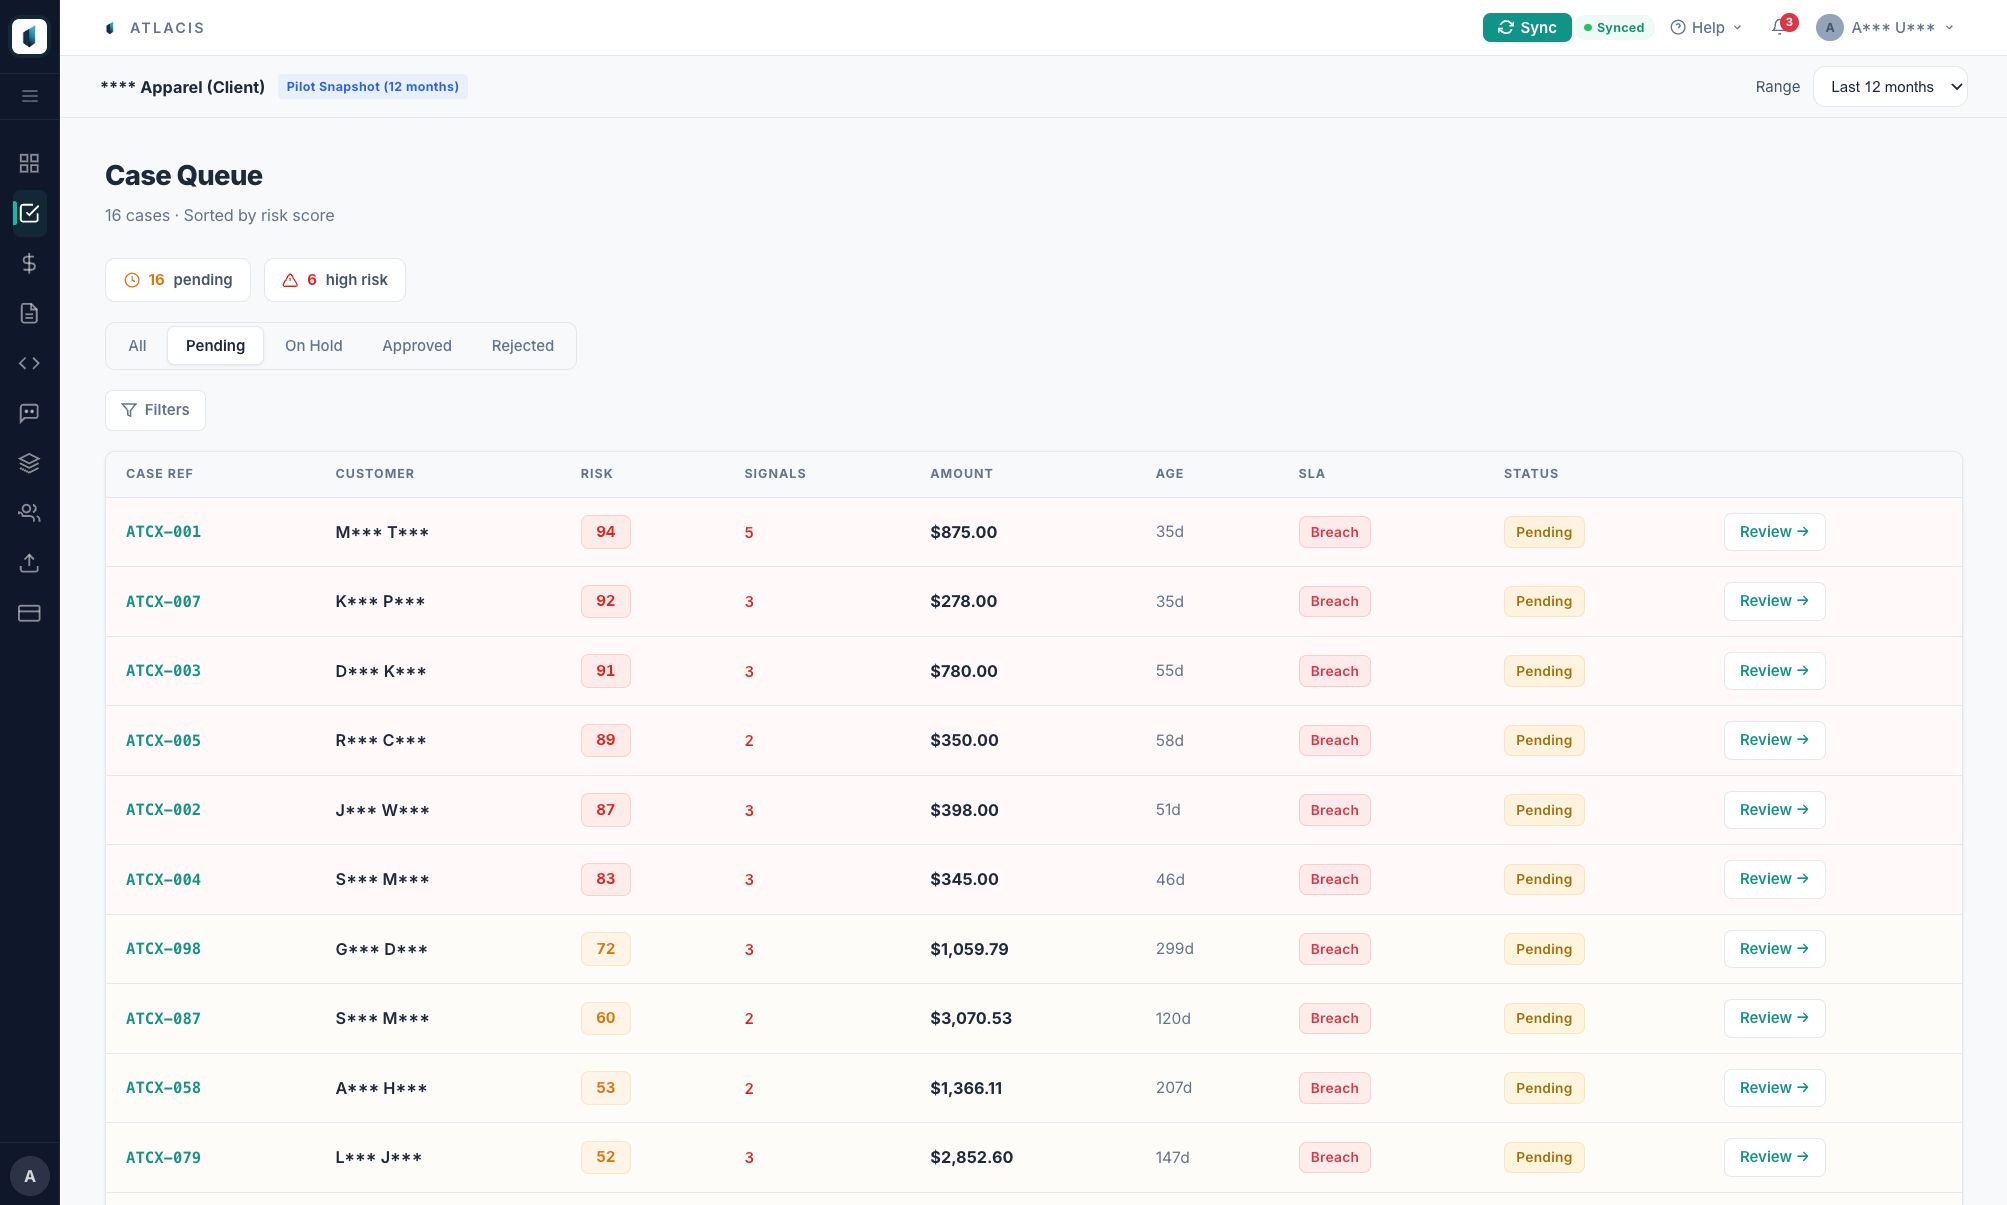The image size is (2007, 1205).
Task: Open the chat message sidebar icon
Action: [30, 413]
